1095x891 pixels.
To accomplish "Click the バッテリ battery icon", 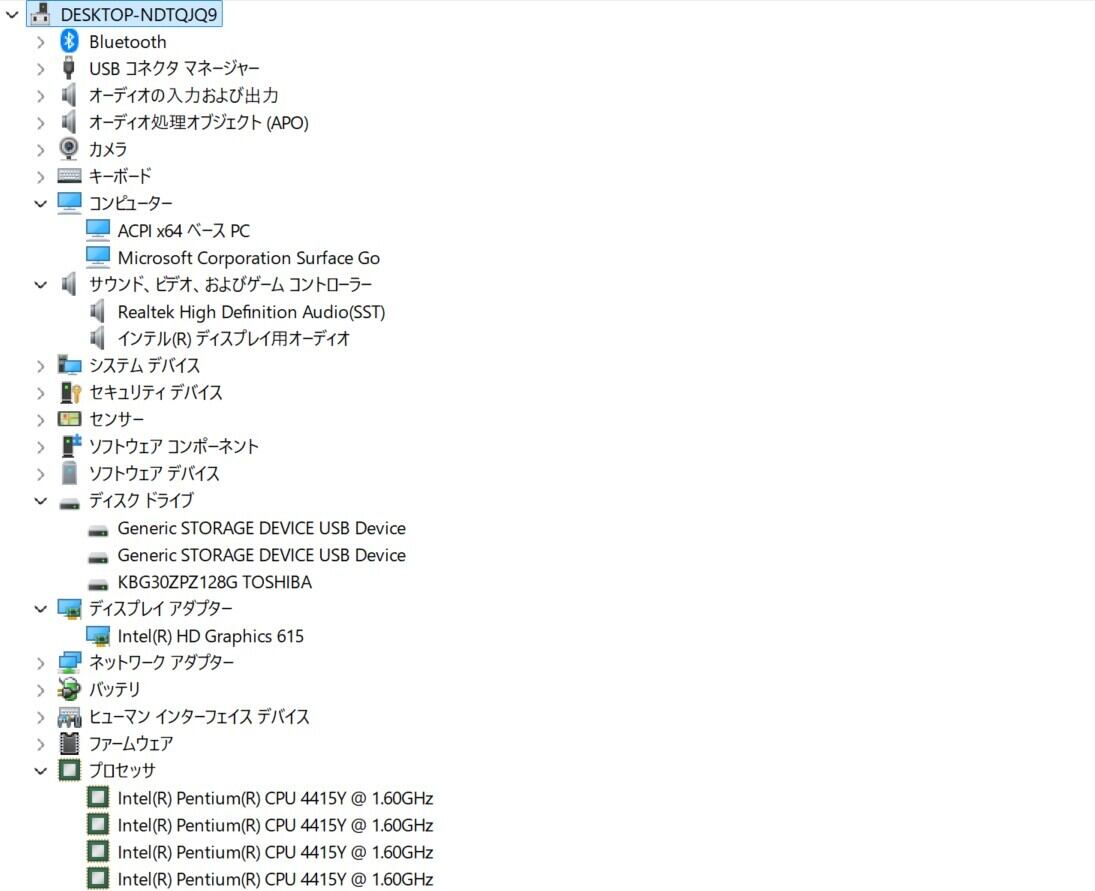I will 69,689.
